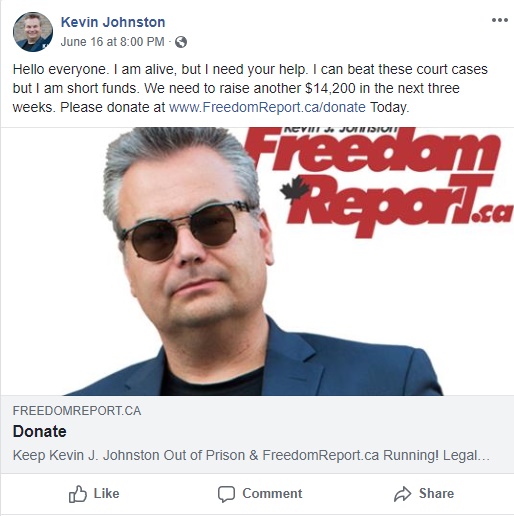Click the speech bubble Comment icon
This screenshot has width=514, height=516.
tap(226, 494)
